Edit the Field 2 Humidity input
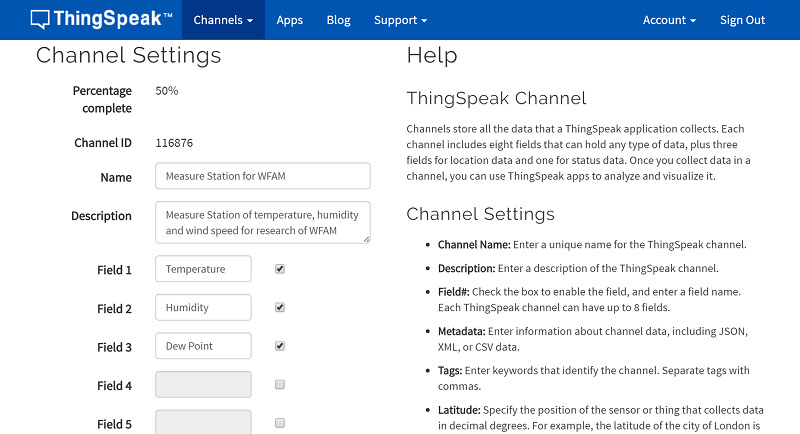Image resolution: width=800 pixels, height=434 pixels. [203, 308]
